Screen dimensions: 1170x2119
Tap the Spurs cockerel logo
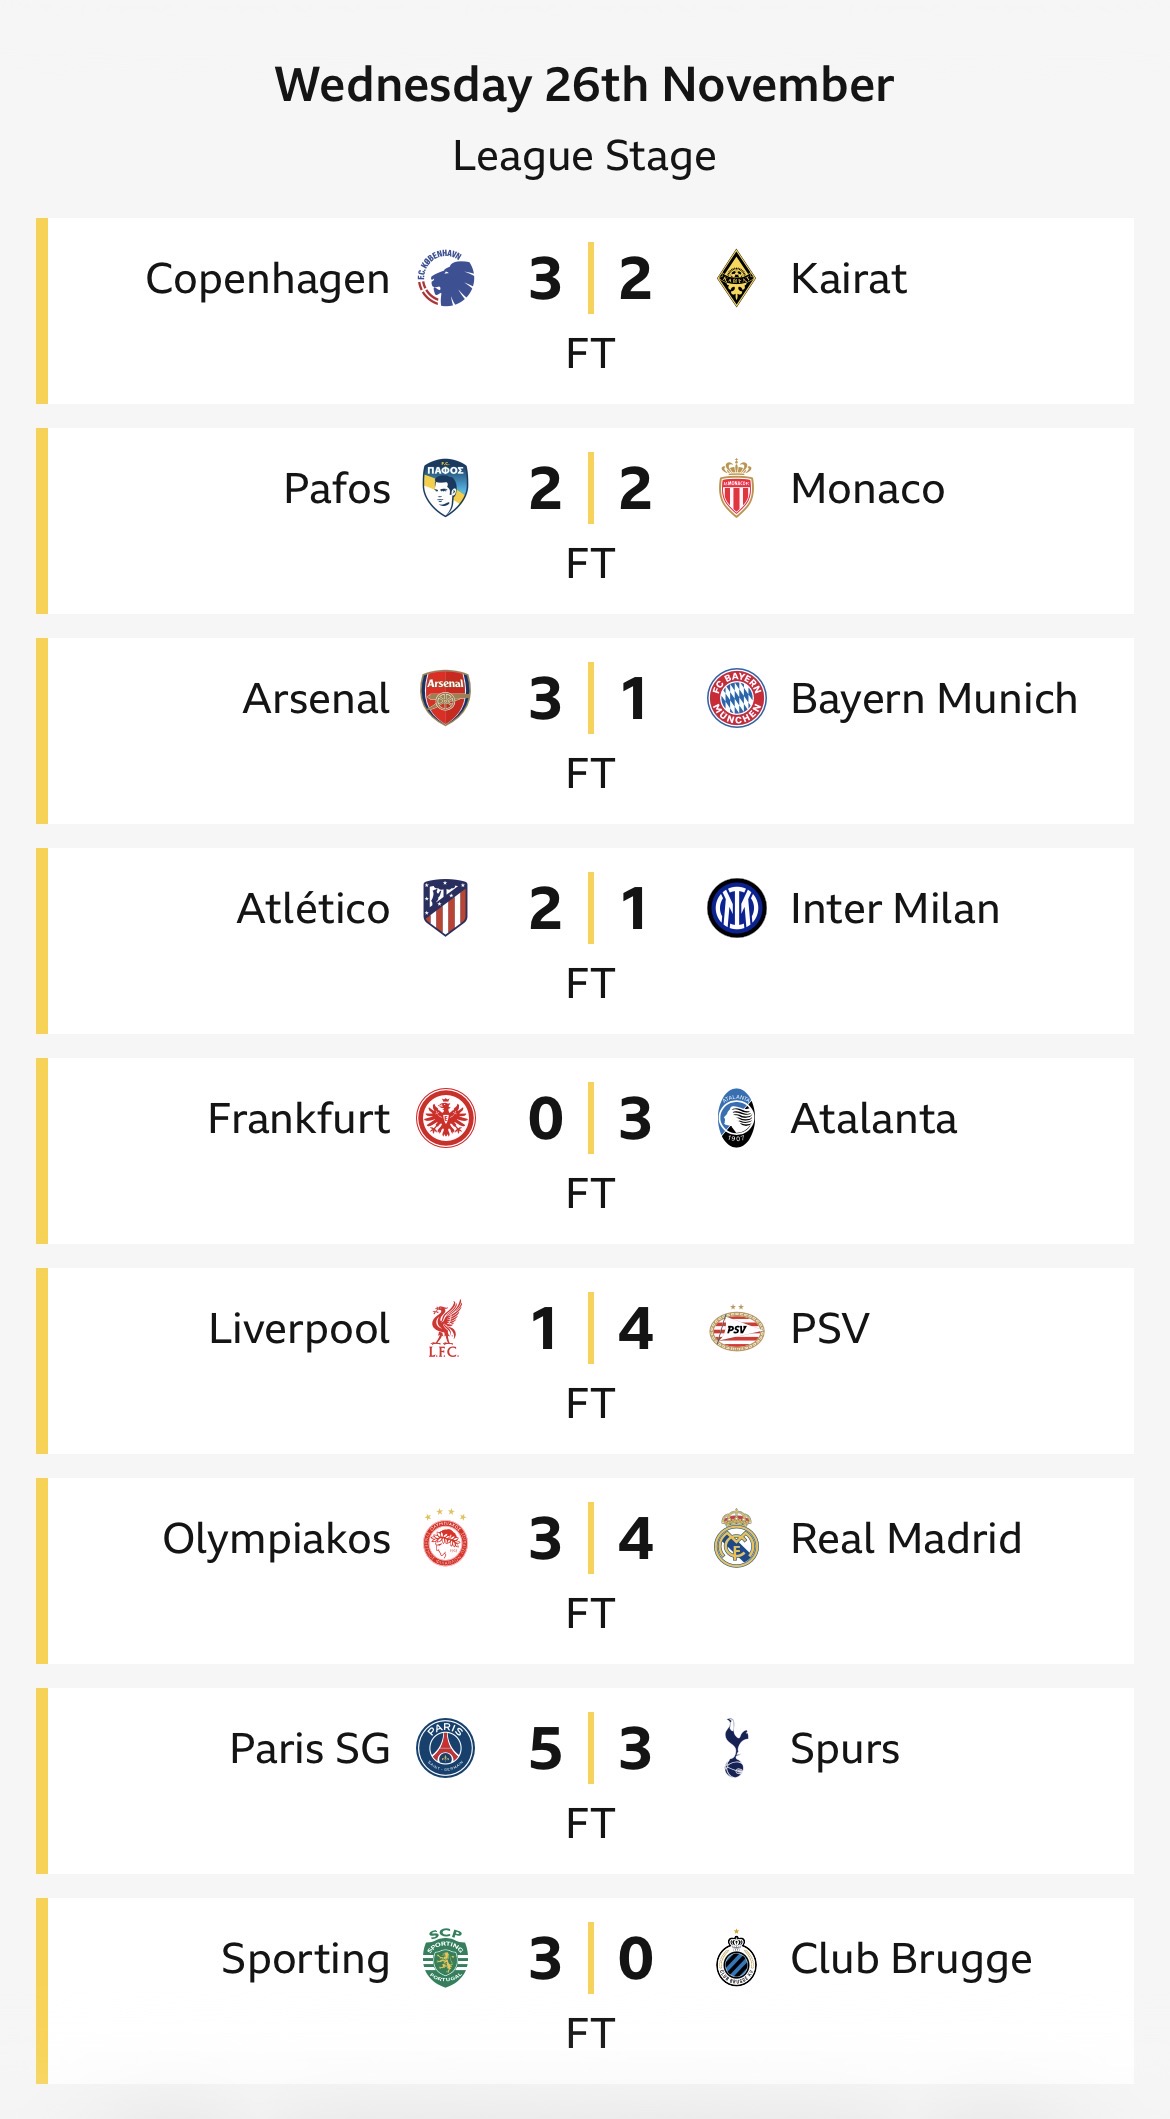[737, 1748]
